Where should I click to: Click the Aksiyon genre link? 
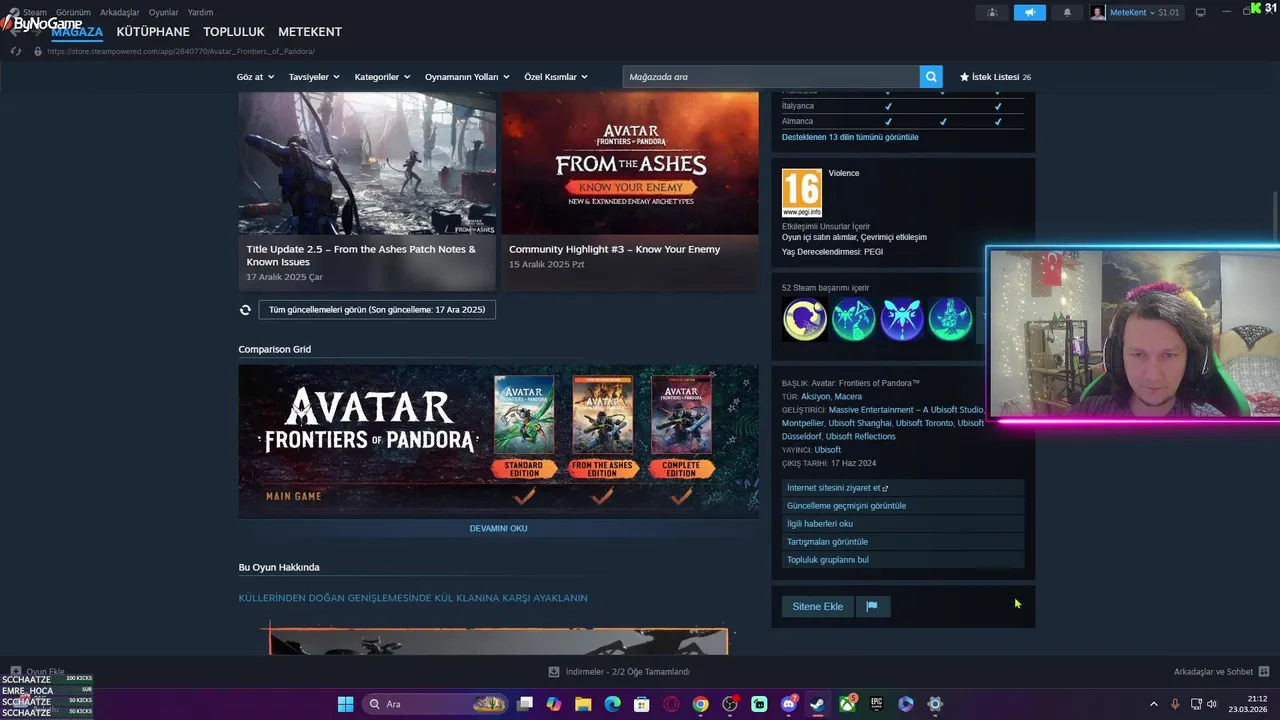tap(815, 397)
